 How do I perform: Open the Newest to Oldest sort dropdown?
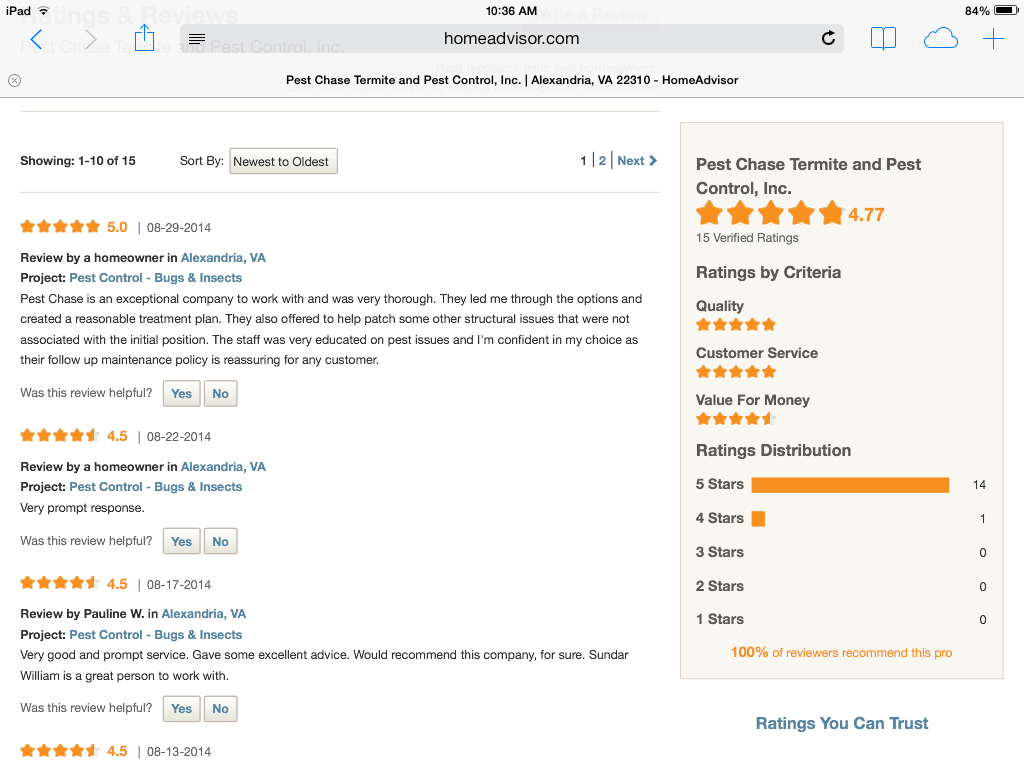tap(283, 161)
